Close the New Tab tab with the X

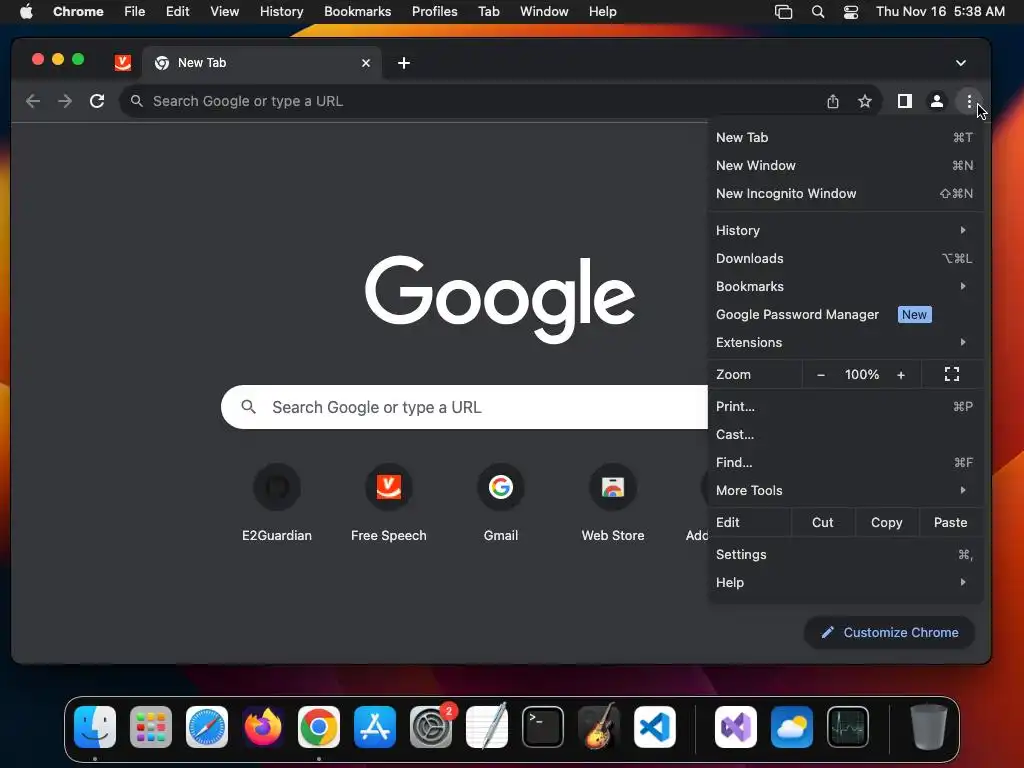pos(366,63)
